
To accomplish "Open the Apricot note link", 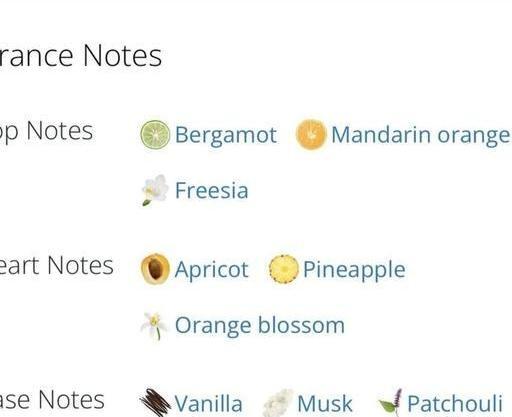I will click(x=212, y=270).
